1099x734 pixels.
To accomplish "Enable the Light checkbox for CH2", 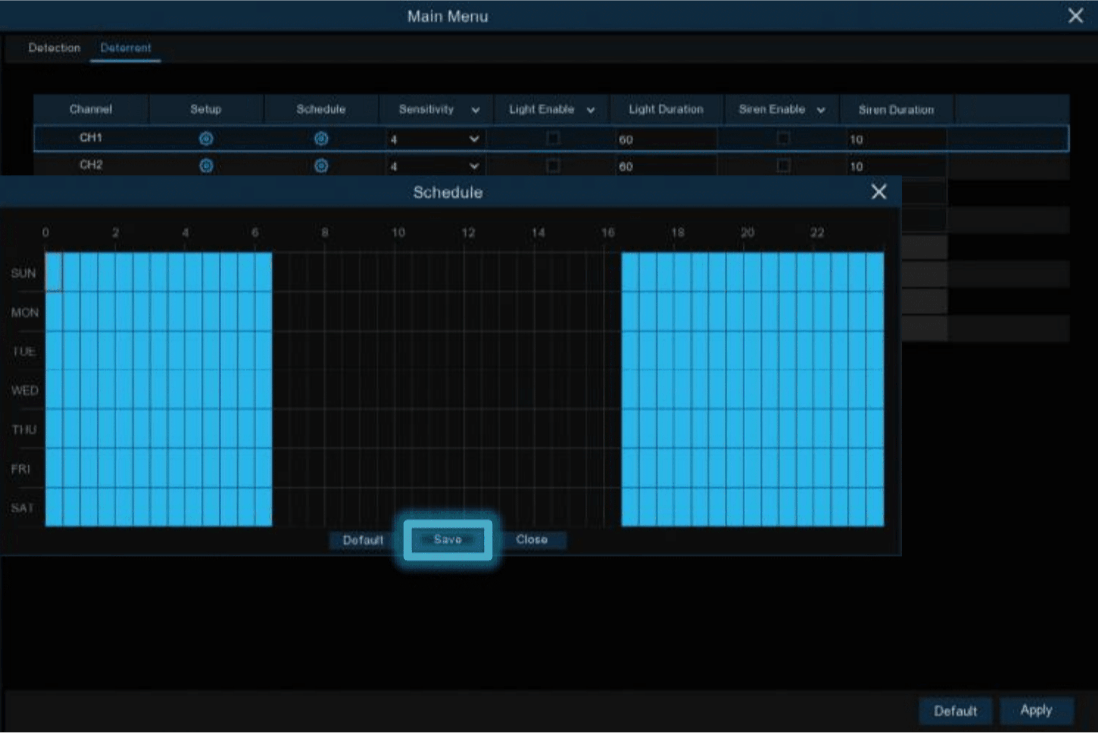I will (x=553, y=166).
